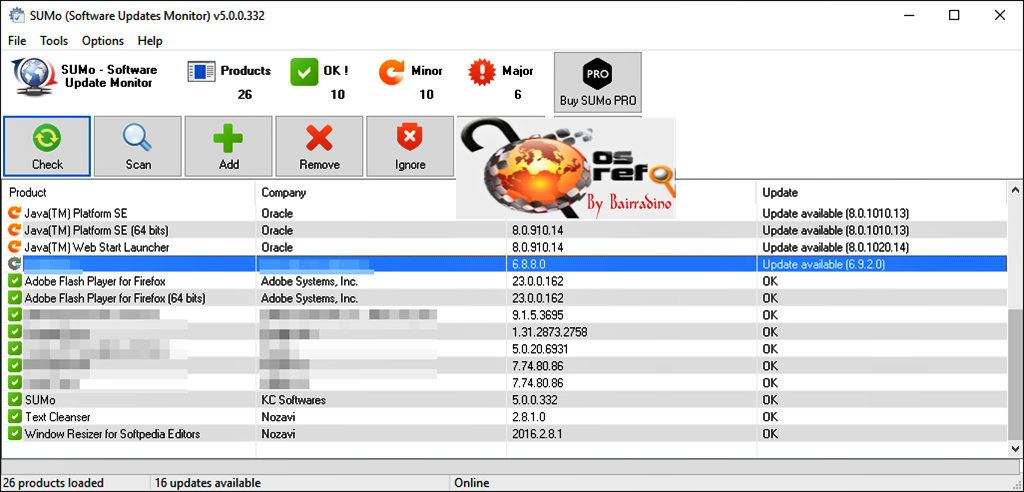Click Buy SUMo PRO button
This screenshot has height=492, width=1024.
598,82
